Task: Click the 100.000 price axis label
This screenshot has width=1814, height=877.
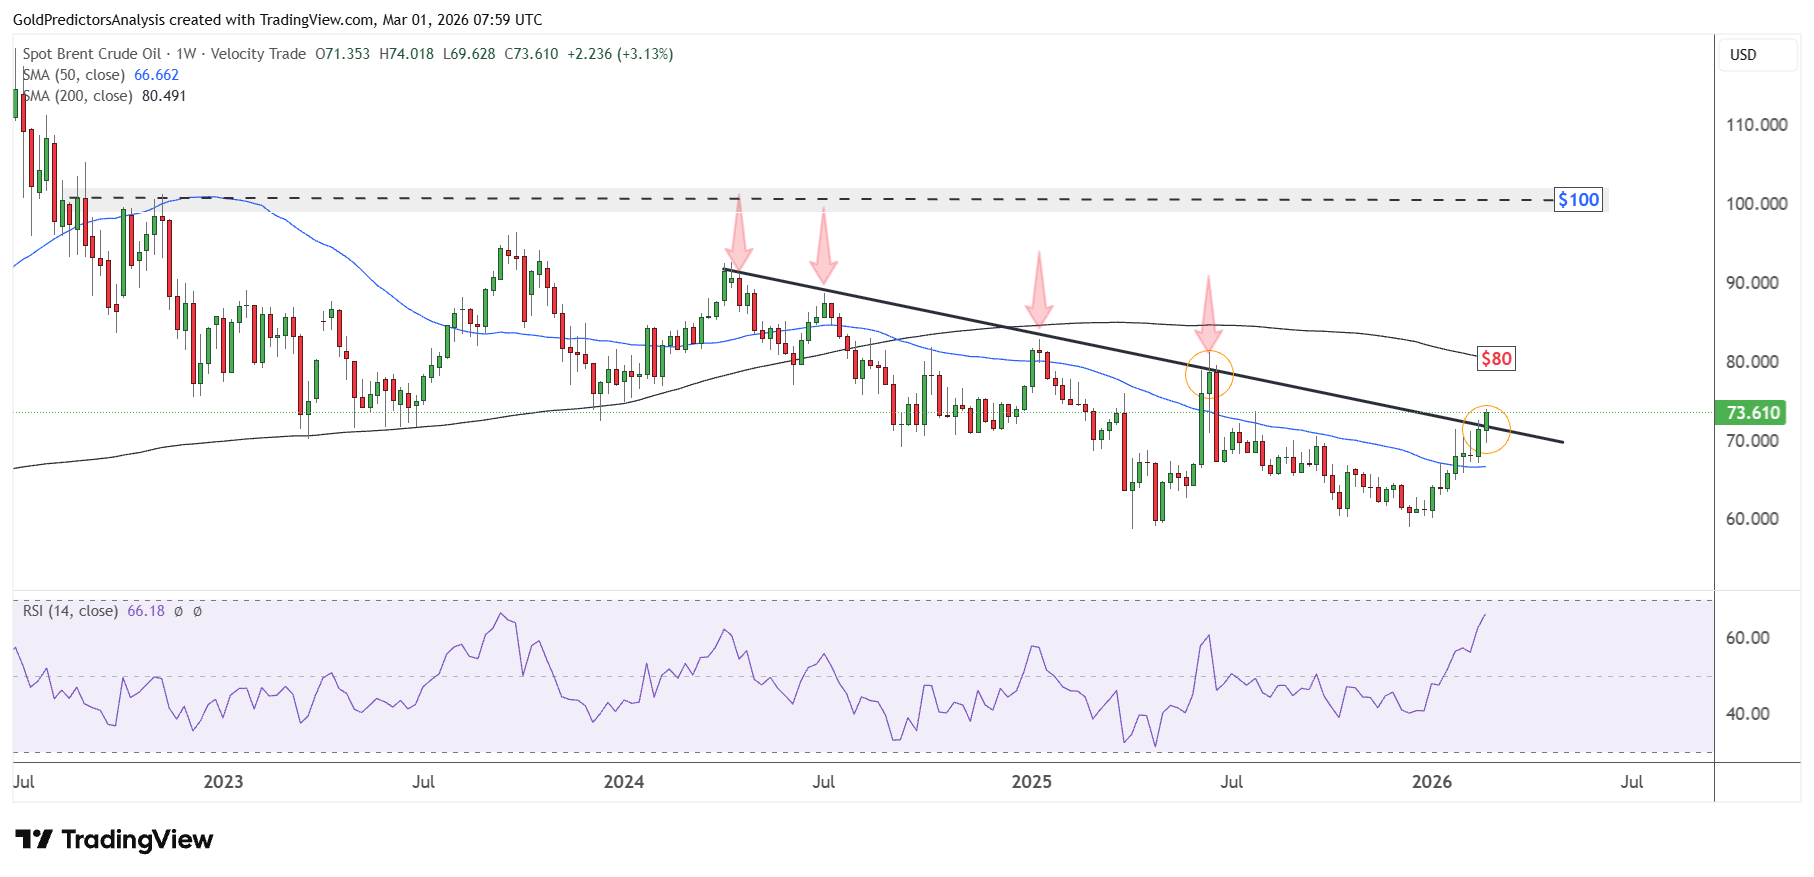Action: [1756, 204]
